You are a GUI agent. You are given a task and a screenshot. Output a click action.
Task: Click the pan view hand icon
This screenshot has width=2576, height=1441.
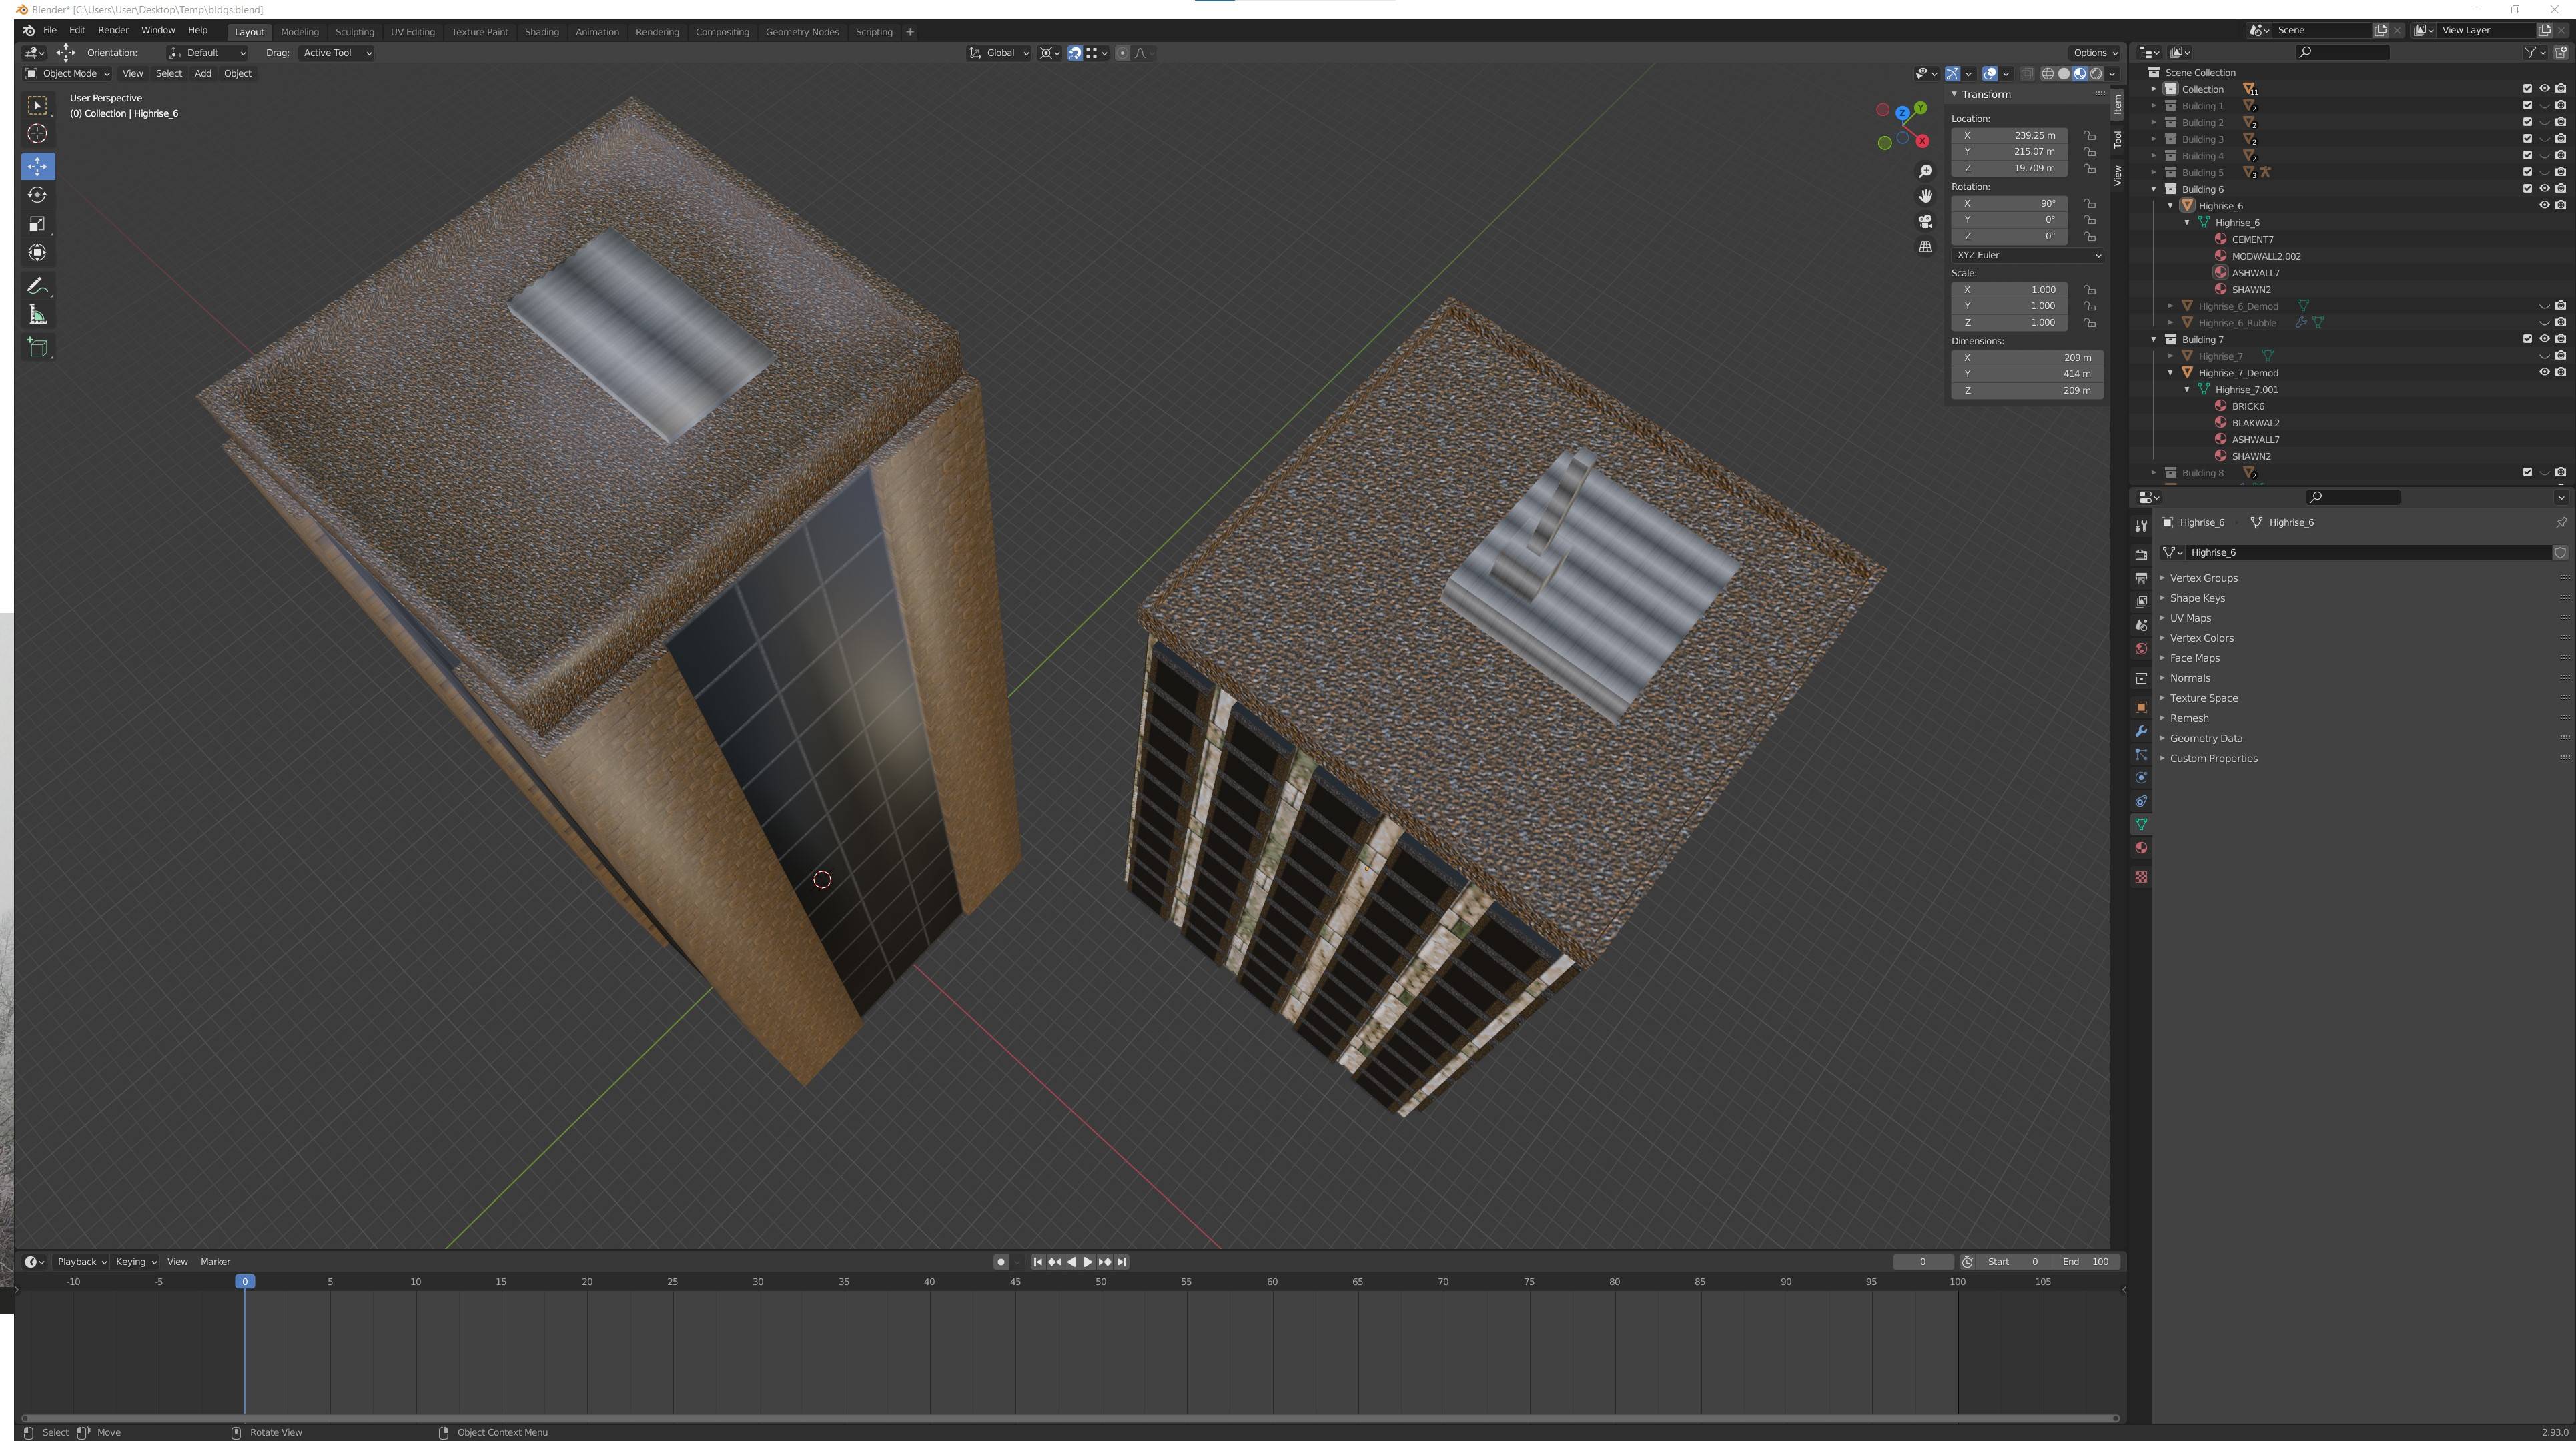pyautogui.click(x=1925, y=197)
